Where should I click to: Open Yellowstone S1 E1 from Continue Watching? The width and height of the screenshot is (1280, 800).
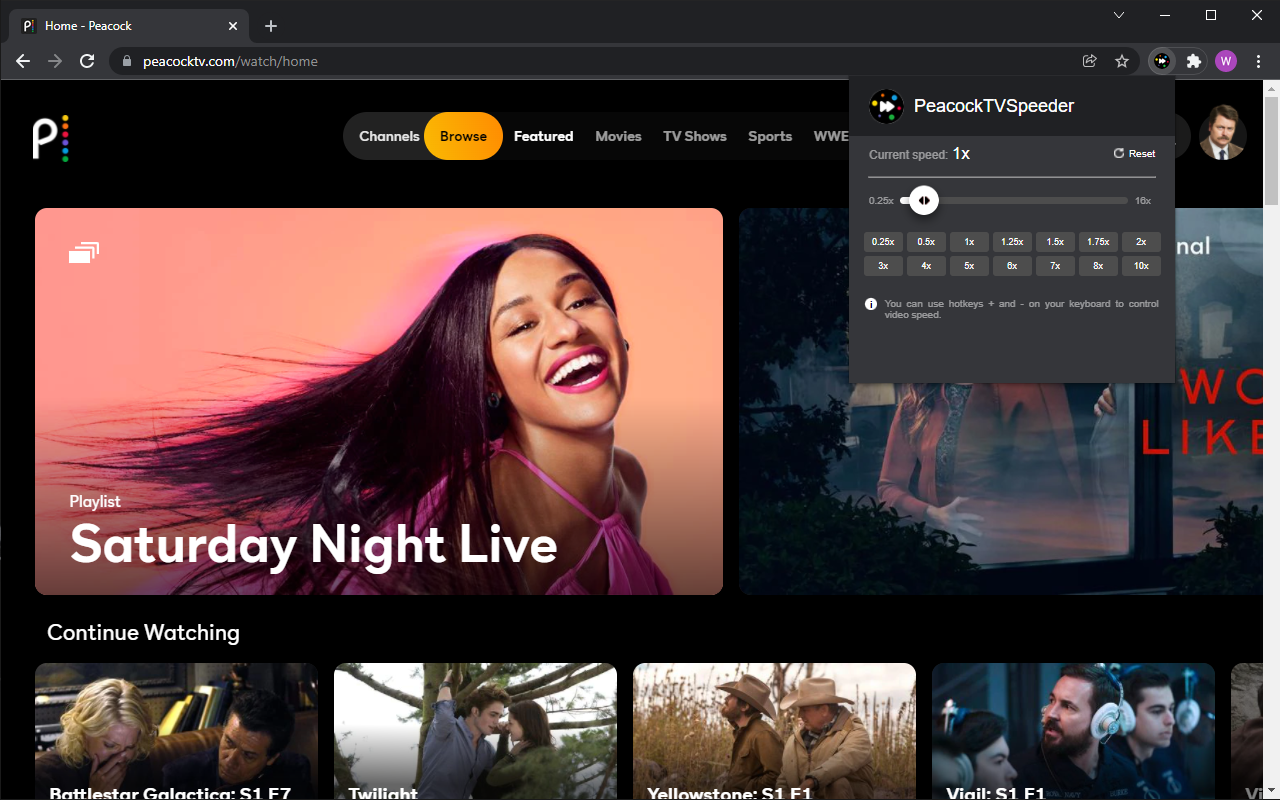point(774,731)
